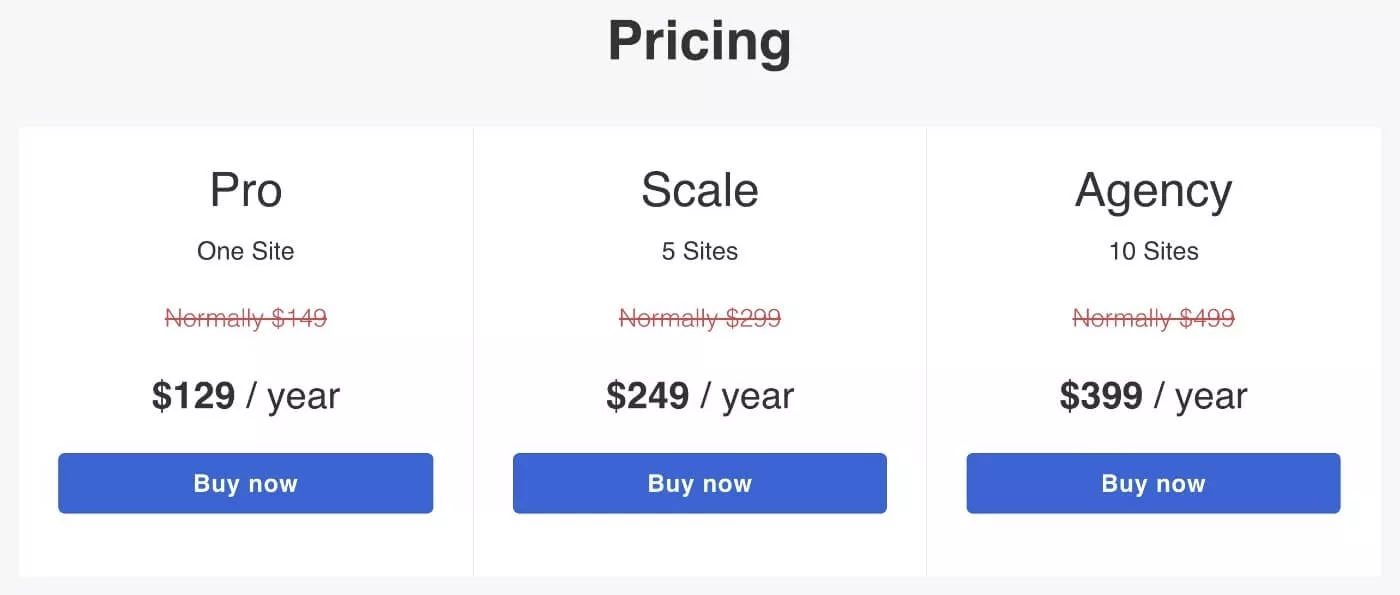Image resolution: width=1400 pixels, height=595 pixels.
Task: Click the Pro plan title
Action: tap(246, 189)
